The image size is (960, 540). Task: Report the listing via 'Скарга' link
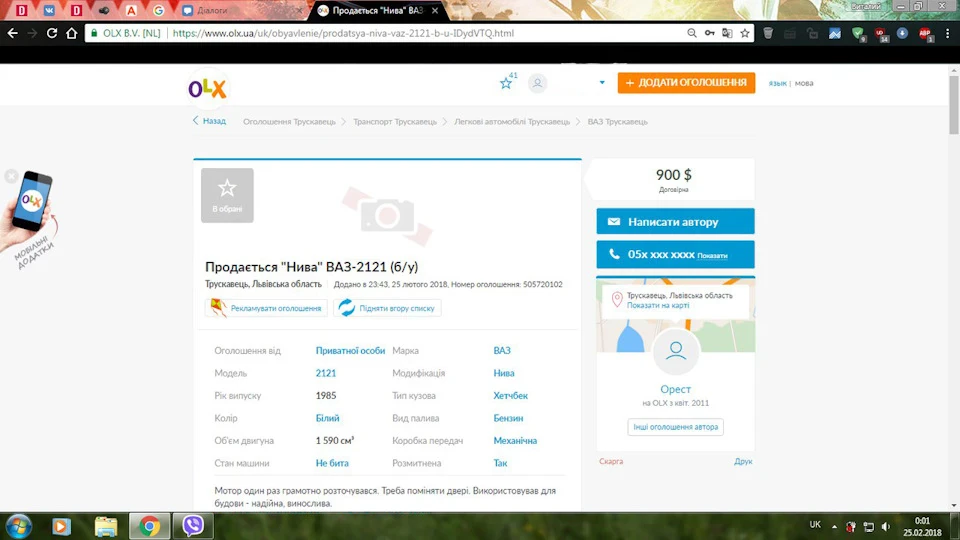(x=611, y=462)
